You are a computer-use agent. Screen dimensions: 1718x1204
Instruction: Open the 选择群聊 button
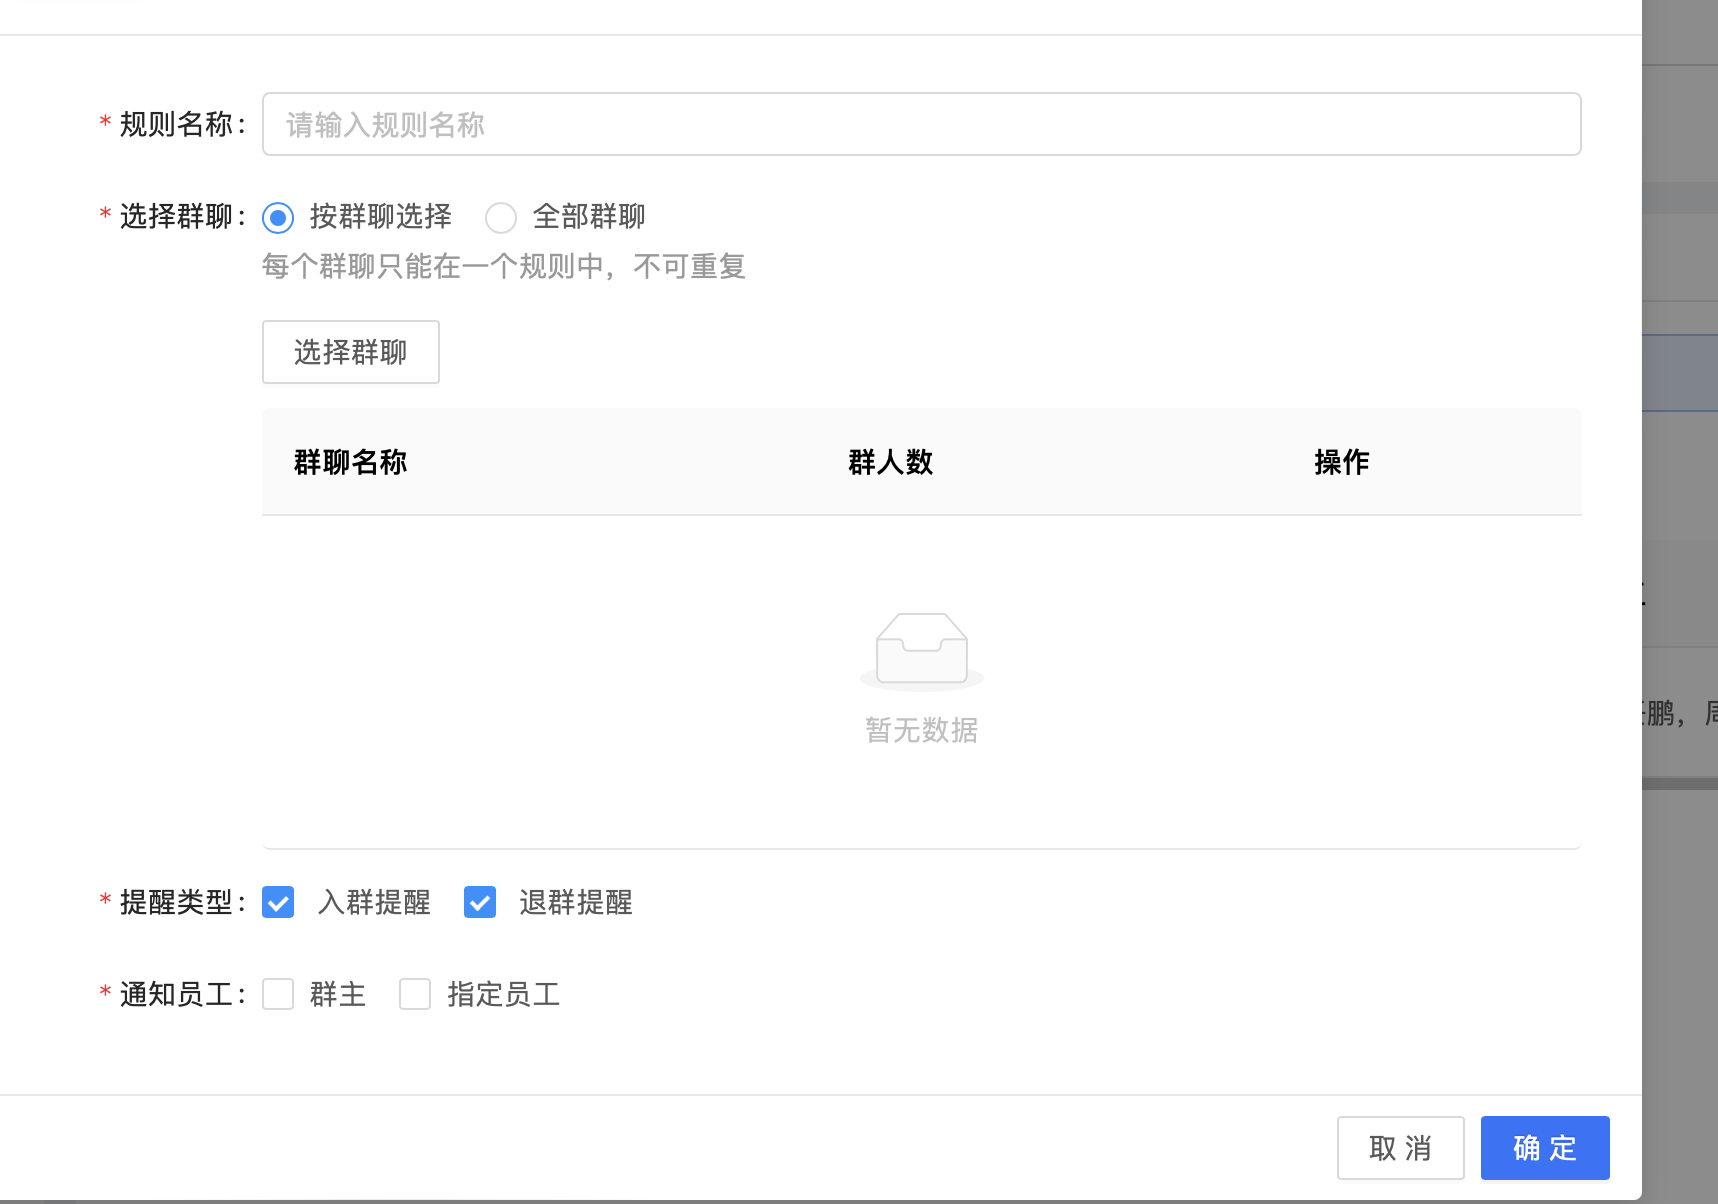pyautogui.click(x=350, y=352)
